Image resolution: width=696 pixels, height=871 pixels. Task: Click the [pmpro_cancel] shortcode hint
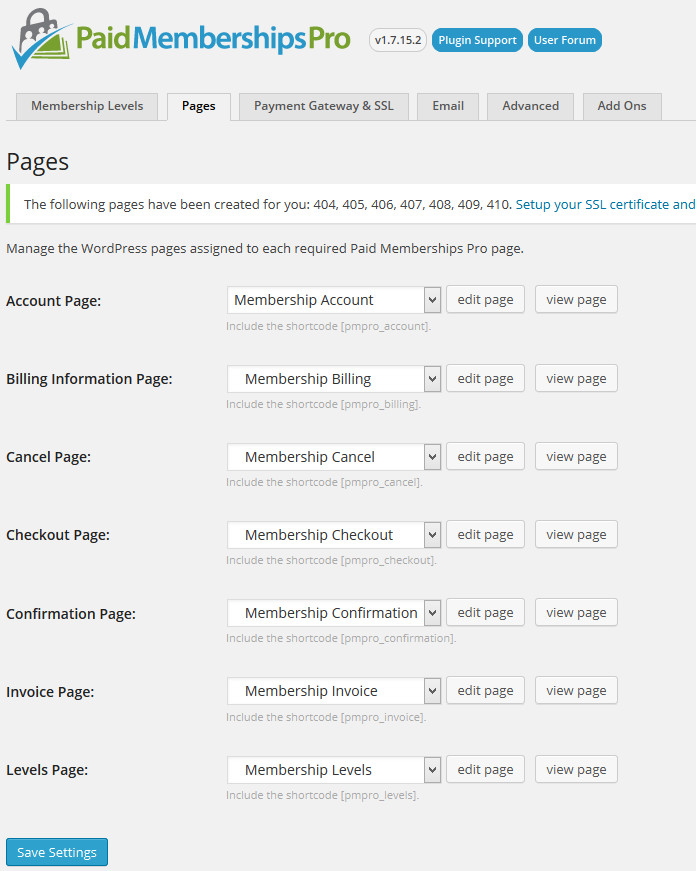click(324, 482)
